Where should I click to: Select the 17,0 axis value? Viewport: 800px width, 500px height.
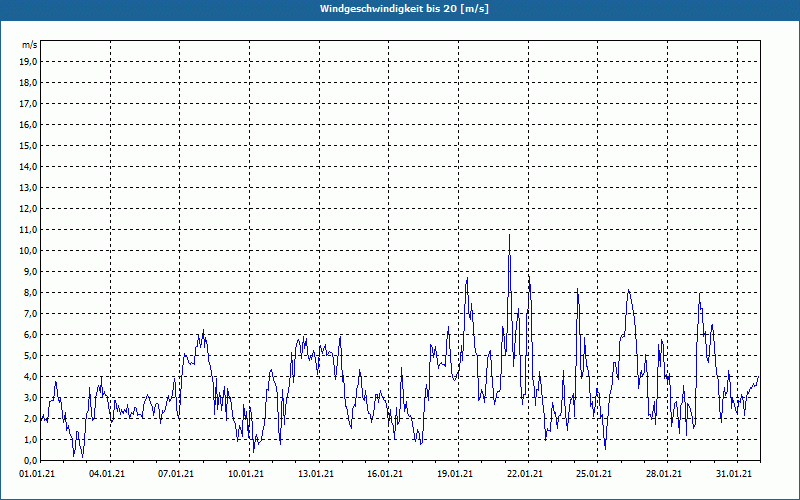[28, 104]
